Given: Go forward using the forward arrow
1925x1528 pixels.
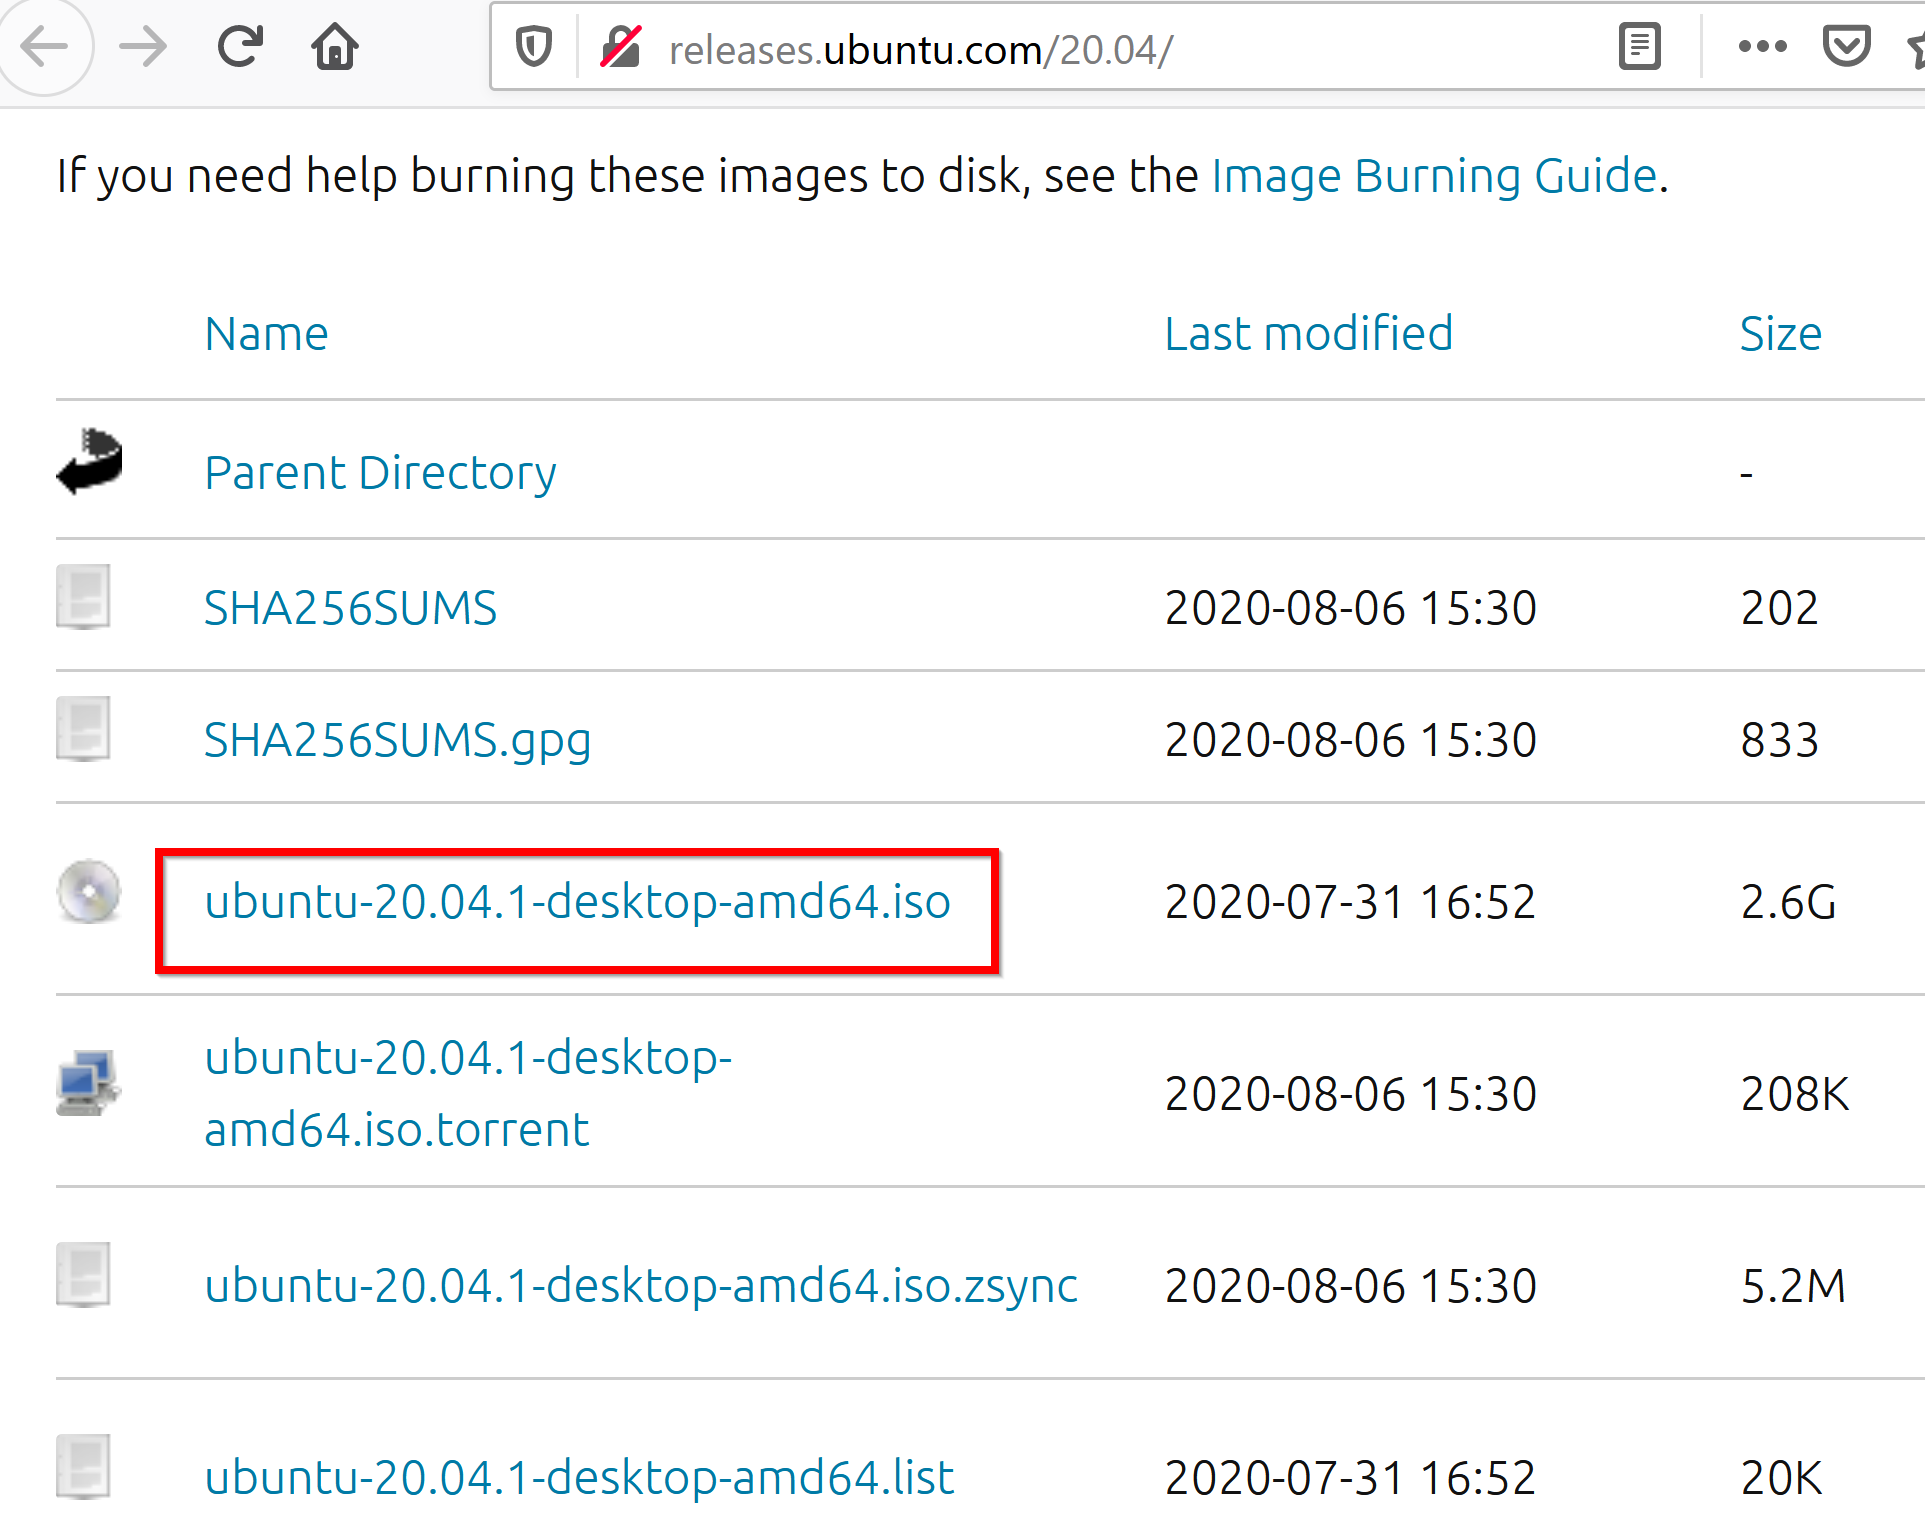Looking at the screenshot, I should click(142, 47).
